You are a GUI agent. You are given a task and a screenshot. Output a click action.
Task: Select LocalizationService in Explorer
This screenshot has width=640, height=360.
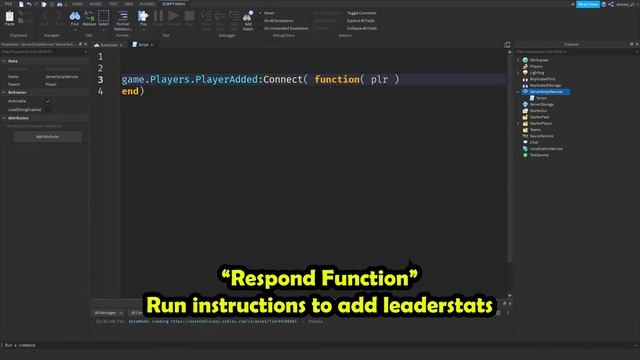coord(546,149)
